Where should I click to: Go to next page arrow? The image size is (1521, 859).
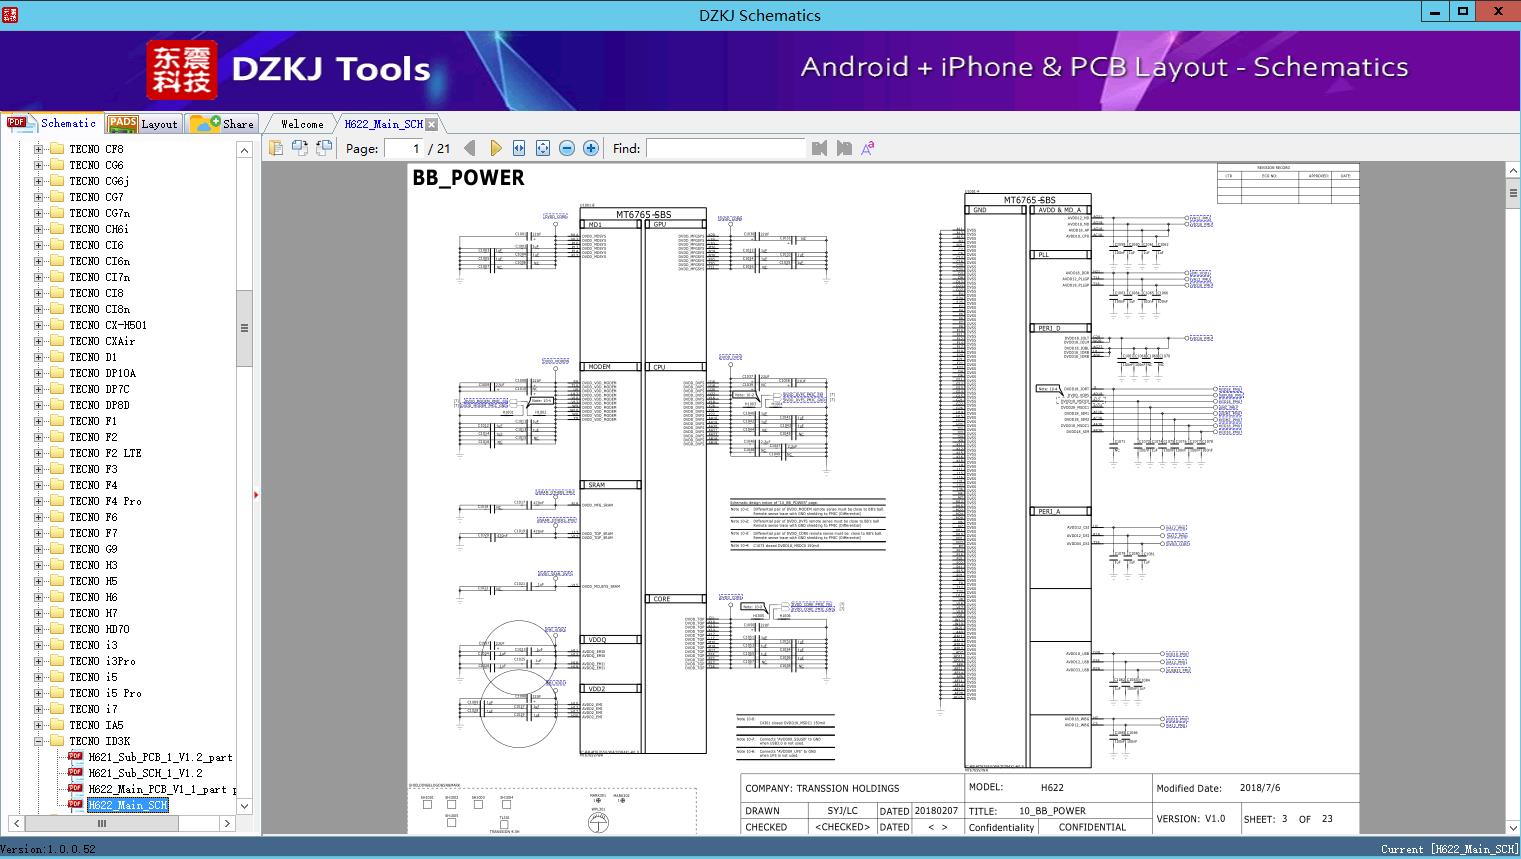point(495,148)
